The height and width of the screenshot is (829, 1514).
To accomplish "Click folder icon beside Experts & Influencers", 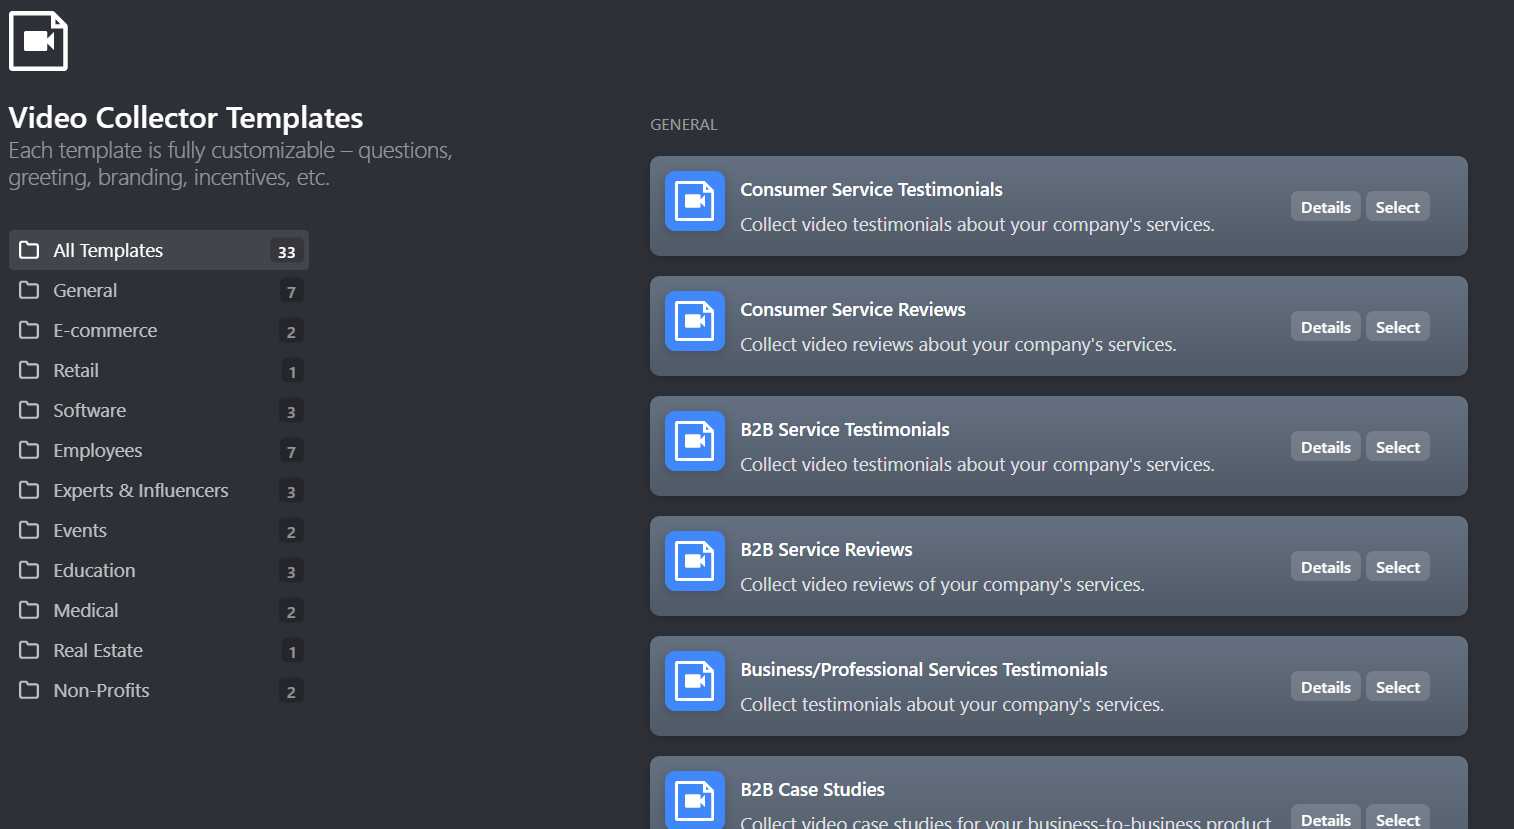I will click(29, 490).
